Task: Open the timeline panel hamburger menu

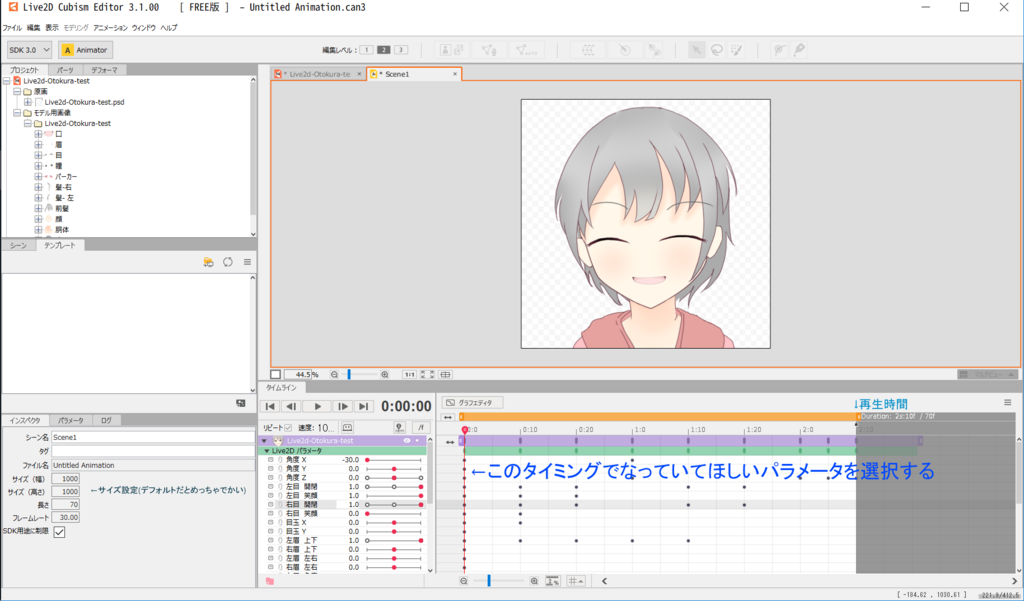Action: pos(1008,402)
